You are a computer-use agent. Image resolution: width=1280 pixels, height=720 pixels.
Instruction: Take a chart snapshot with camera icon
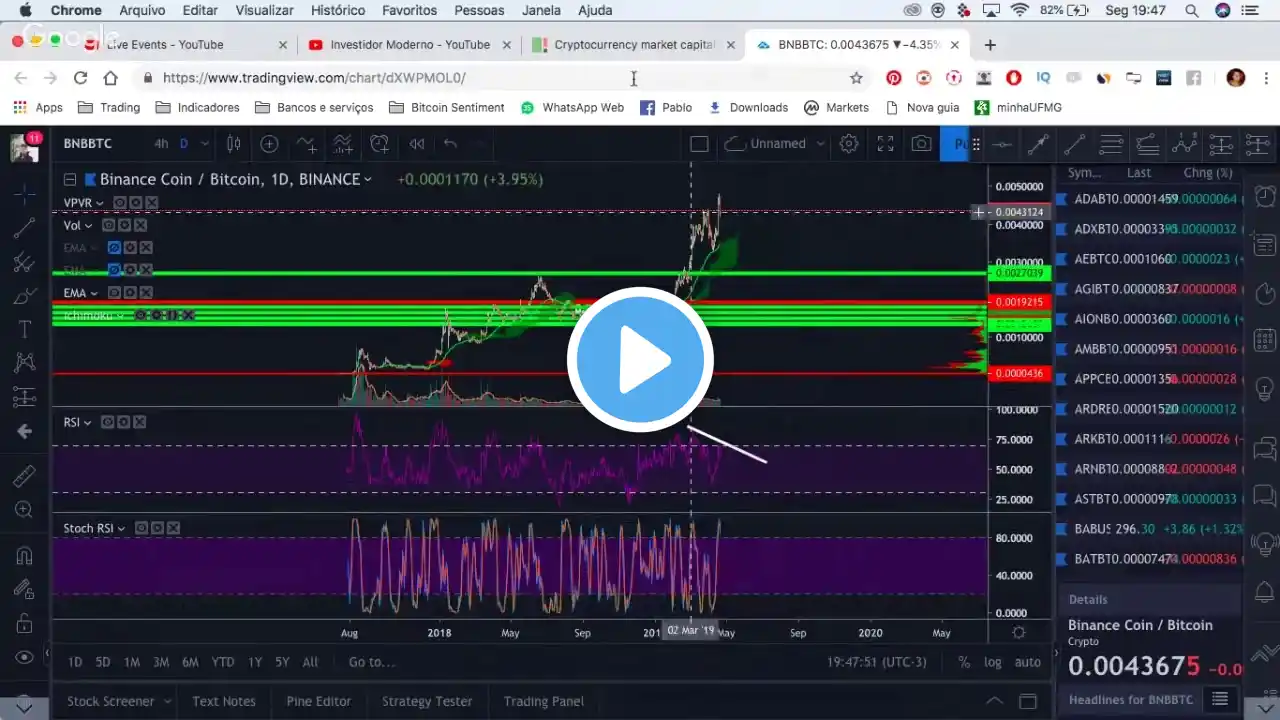click(x=921, y=144)
